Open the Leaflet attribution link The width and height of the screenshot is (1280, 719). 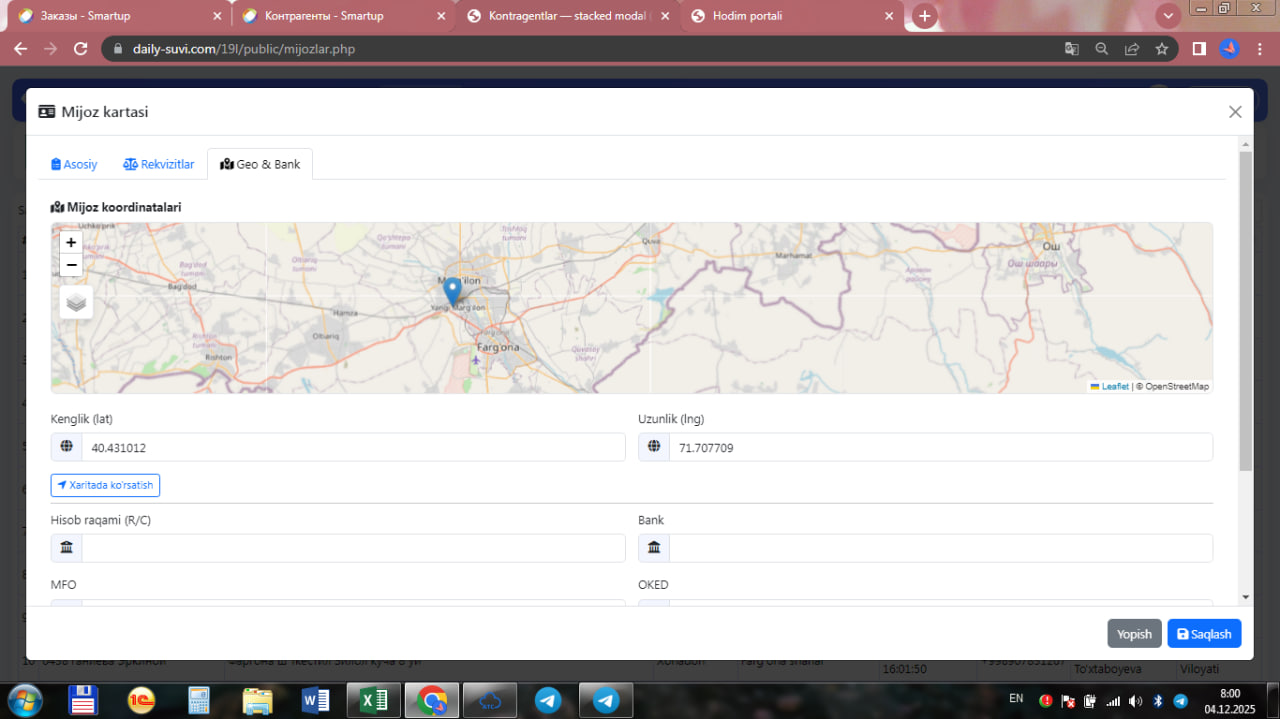point(1114,386)
